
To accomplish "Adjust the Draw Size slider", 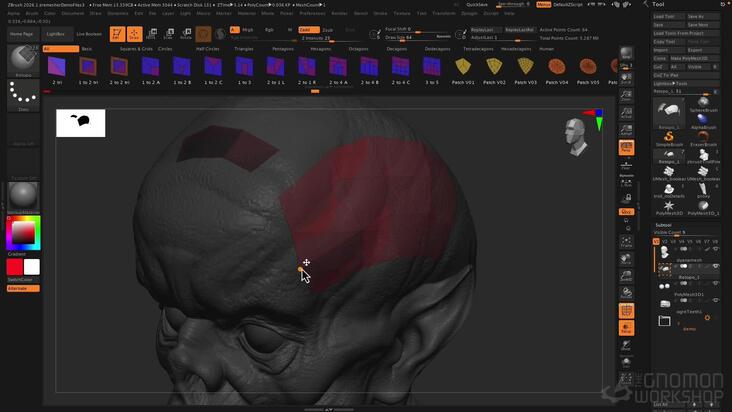I will (417, 37).
